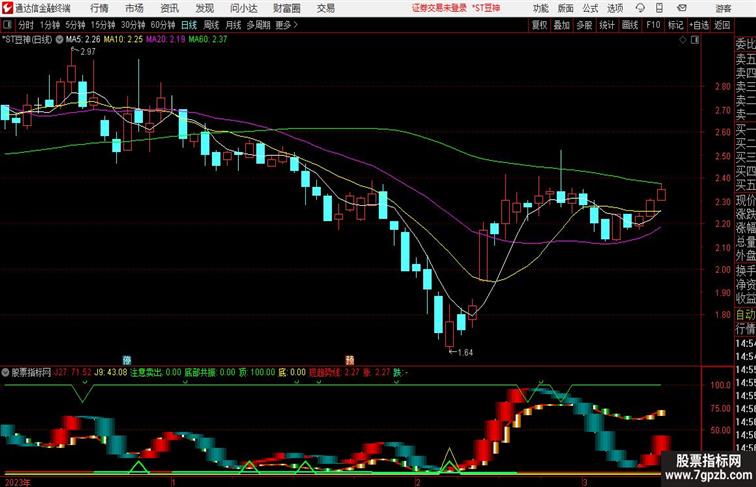This screenshot has width=756, height=487.
Task: Click the 统计 statistics button
Action: pos(607,25)
